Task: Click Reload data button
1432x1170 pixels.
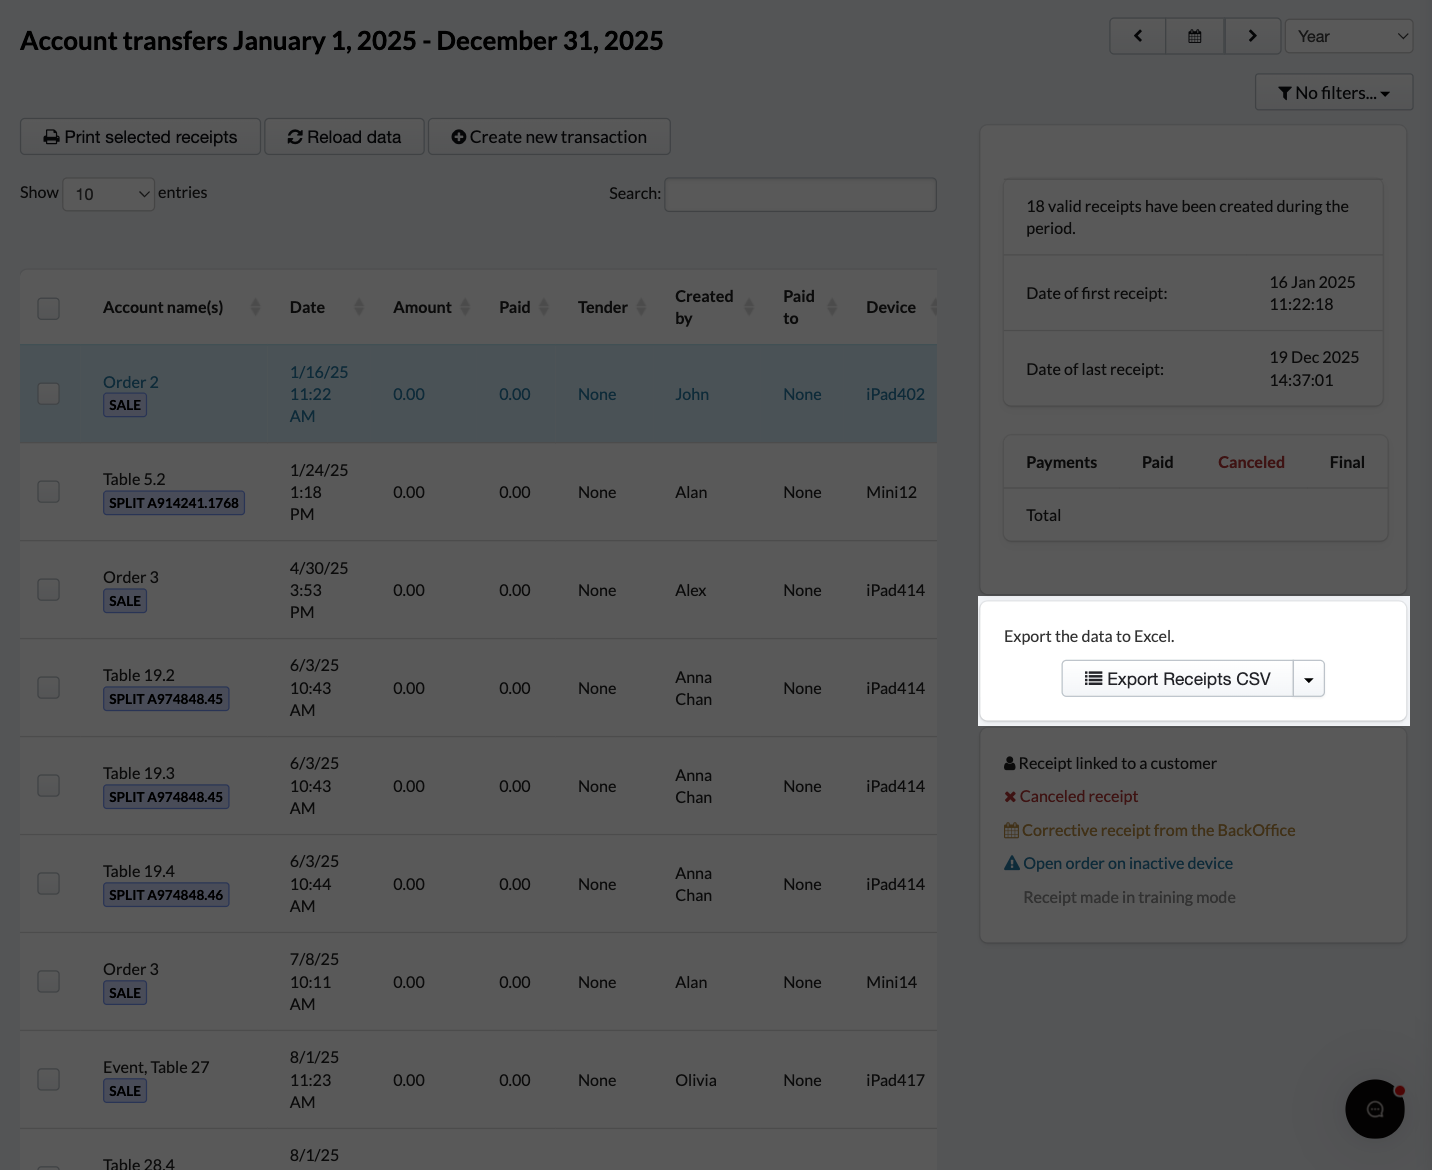Action: point(345,137)
